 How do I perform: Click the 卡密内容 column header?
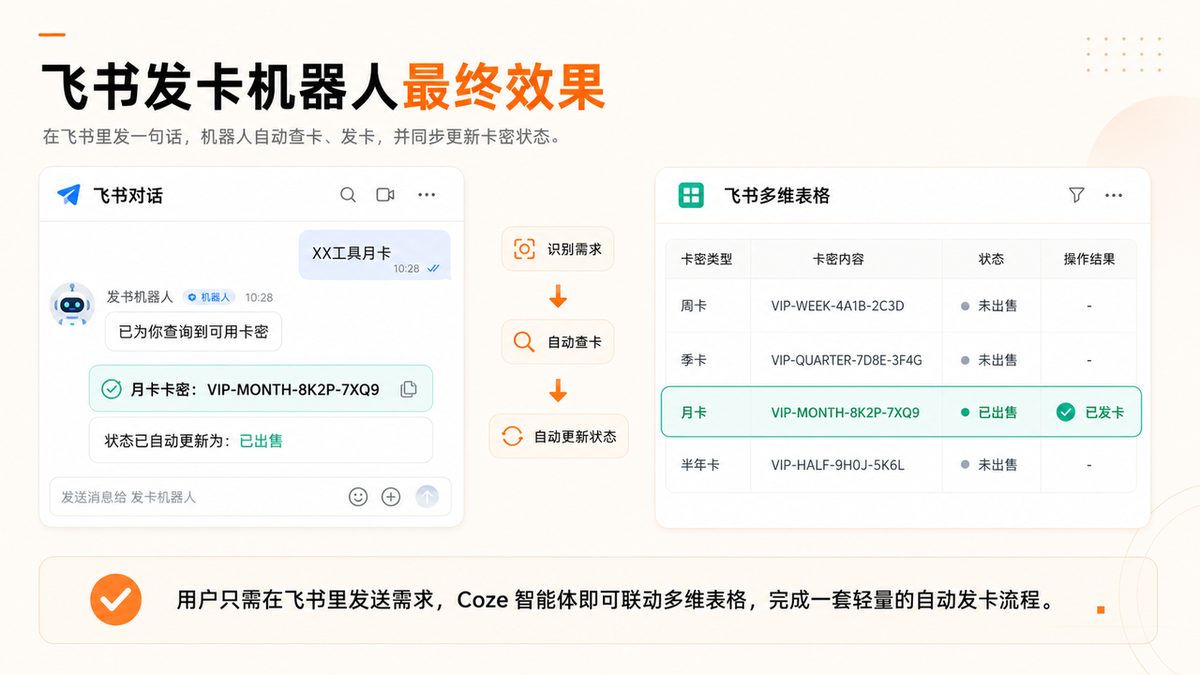point(838,259)
